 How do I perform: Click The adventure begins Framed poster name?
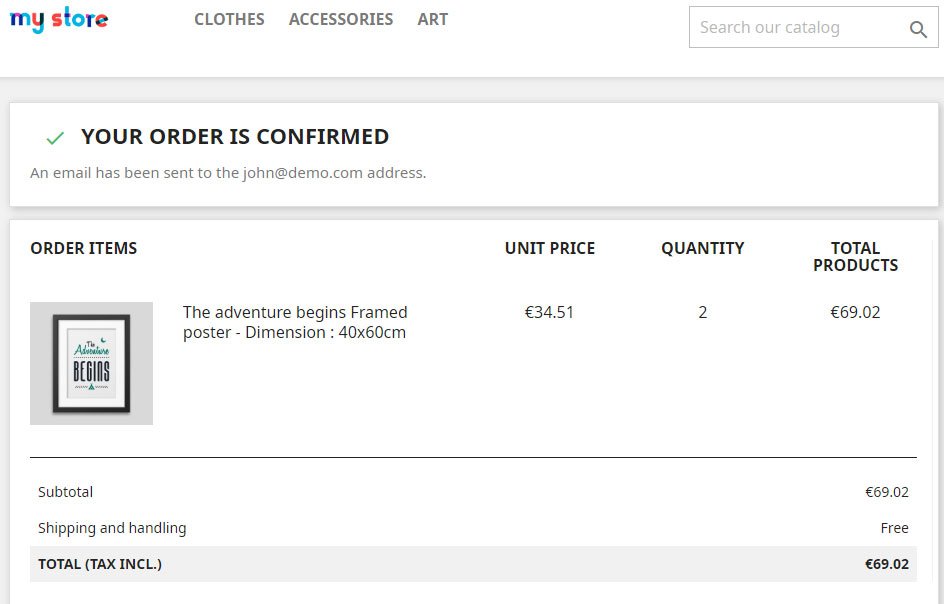click(x=295, y=322)
